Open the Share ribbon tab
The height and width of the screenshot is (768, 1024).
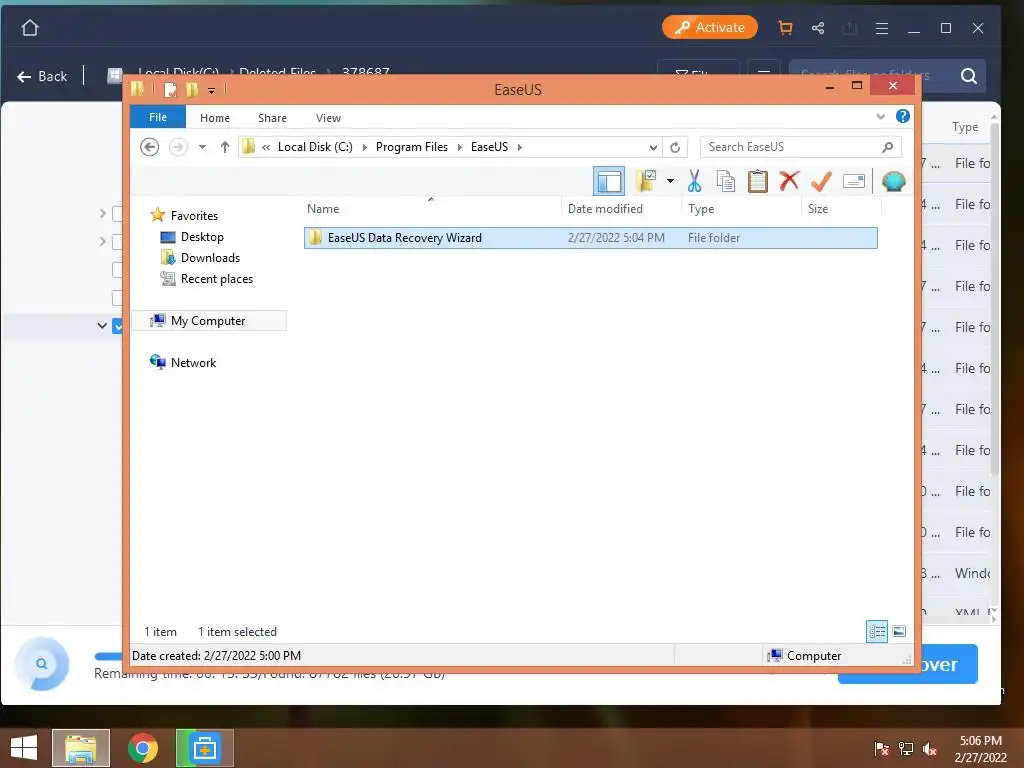coord(272,118)
